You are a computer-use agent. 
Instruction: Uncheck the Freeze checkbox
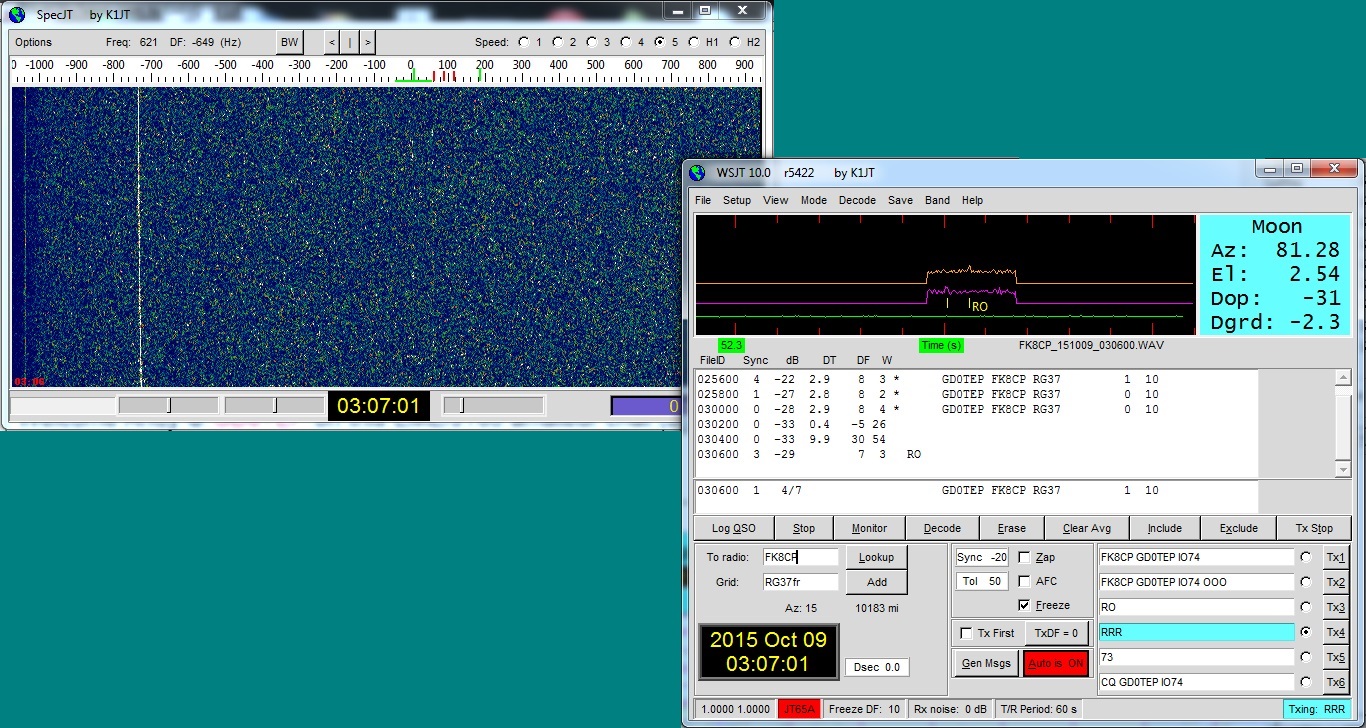1024,605
